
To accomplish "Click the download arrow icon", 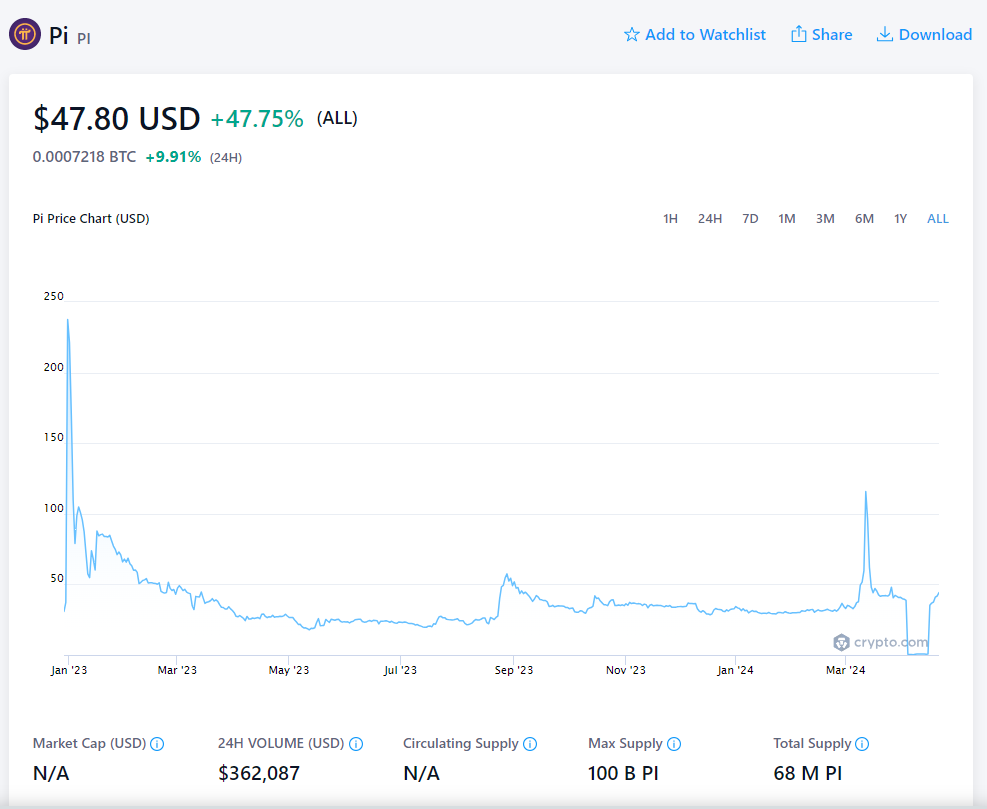I will click(x=884, y=34).
